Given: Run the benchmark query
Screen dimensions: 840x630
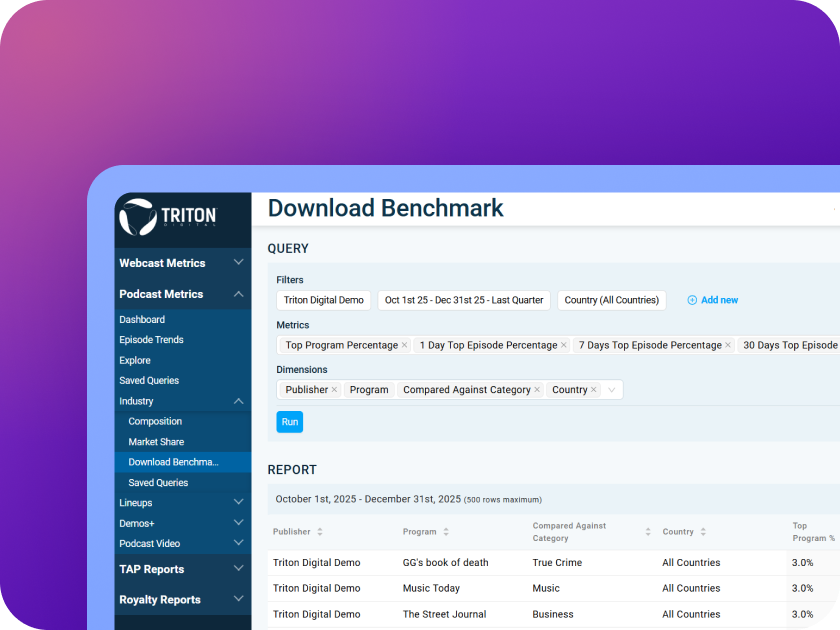Looking at the screenshot, I should [x=289, y=422].
